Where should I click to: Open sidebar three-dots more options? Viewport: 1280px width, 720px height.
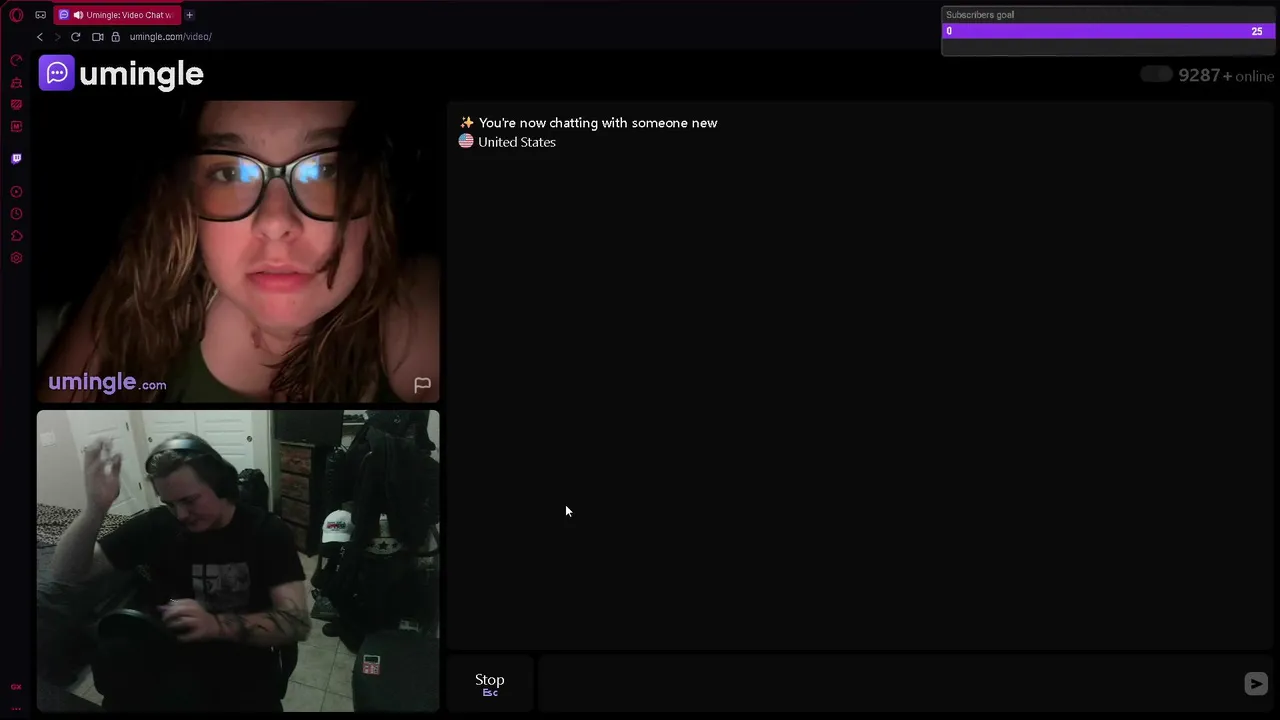tap(16, 707)
